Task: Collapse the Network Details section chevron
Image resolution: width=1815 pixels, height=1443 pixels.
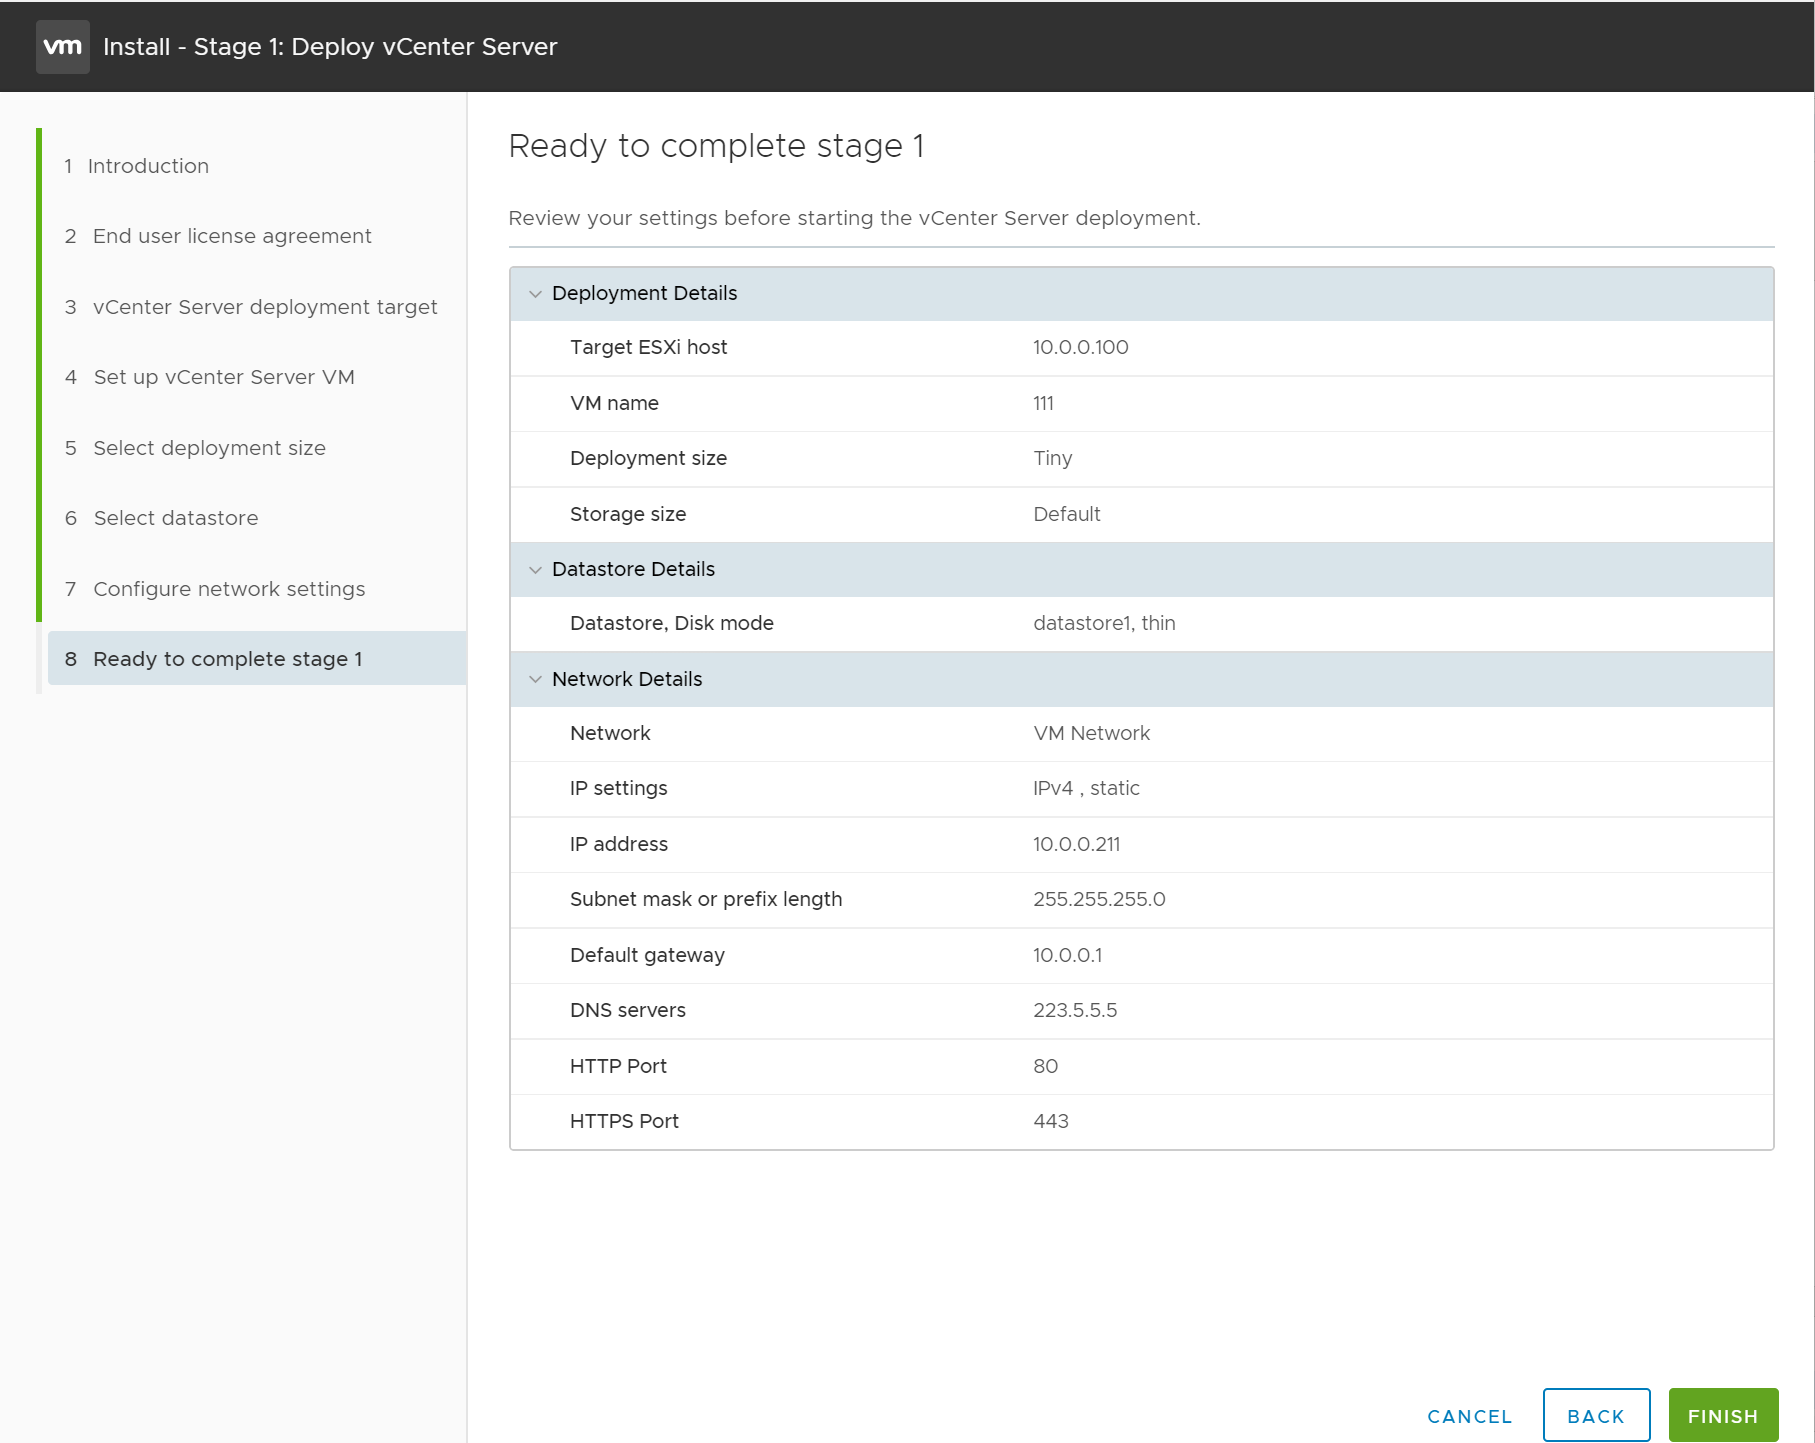Action: [x=535, y=680]
